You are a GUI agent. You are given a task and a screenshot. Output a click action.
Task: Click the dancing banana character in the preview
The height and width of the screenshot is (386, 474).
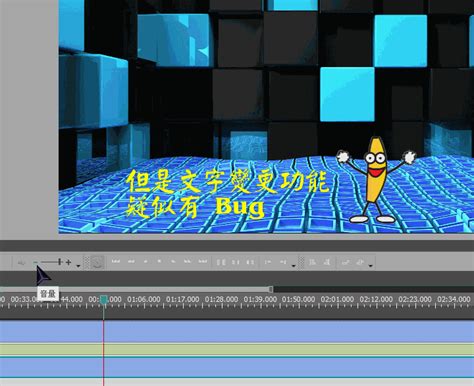point(377,179)
